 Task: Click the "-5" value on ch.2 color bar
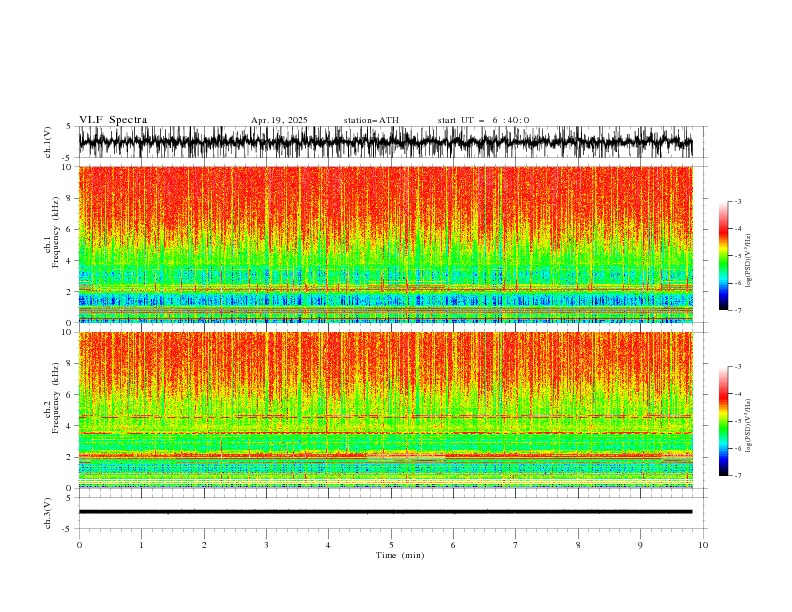tap(737, 421)
